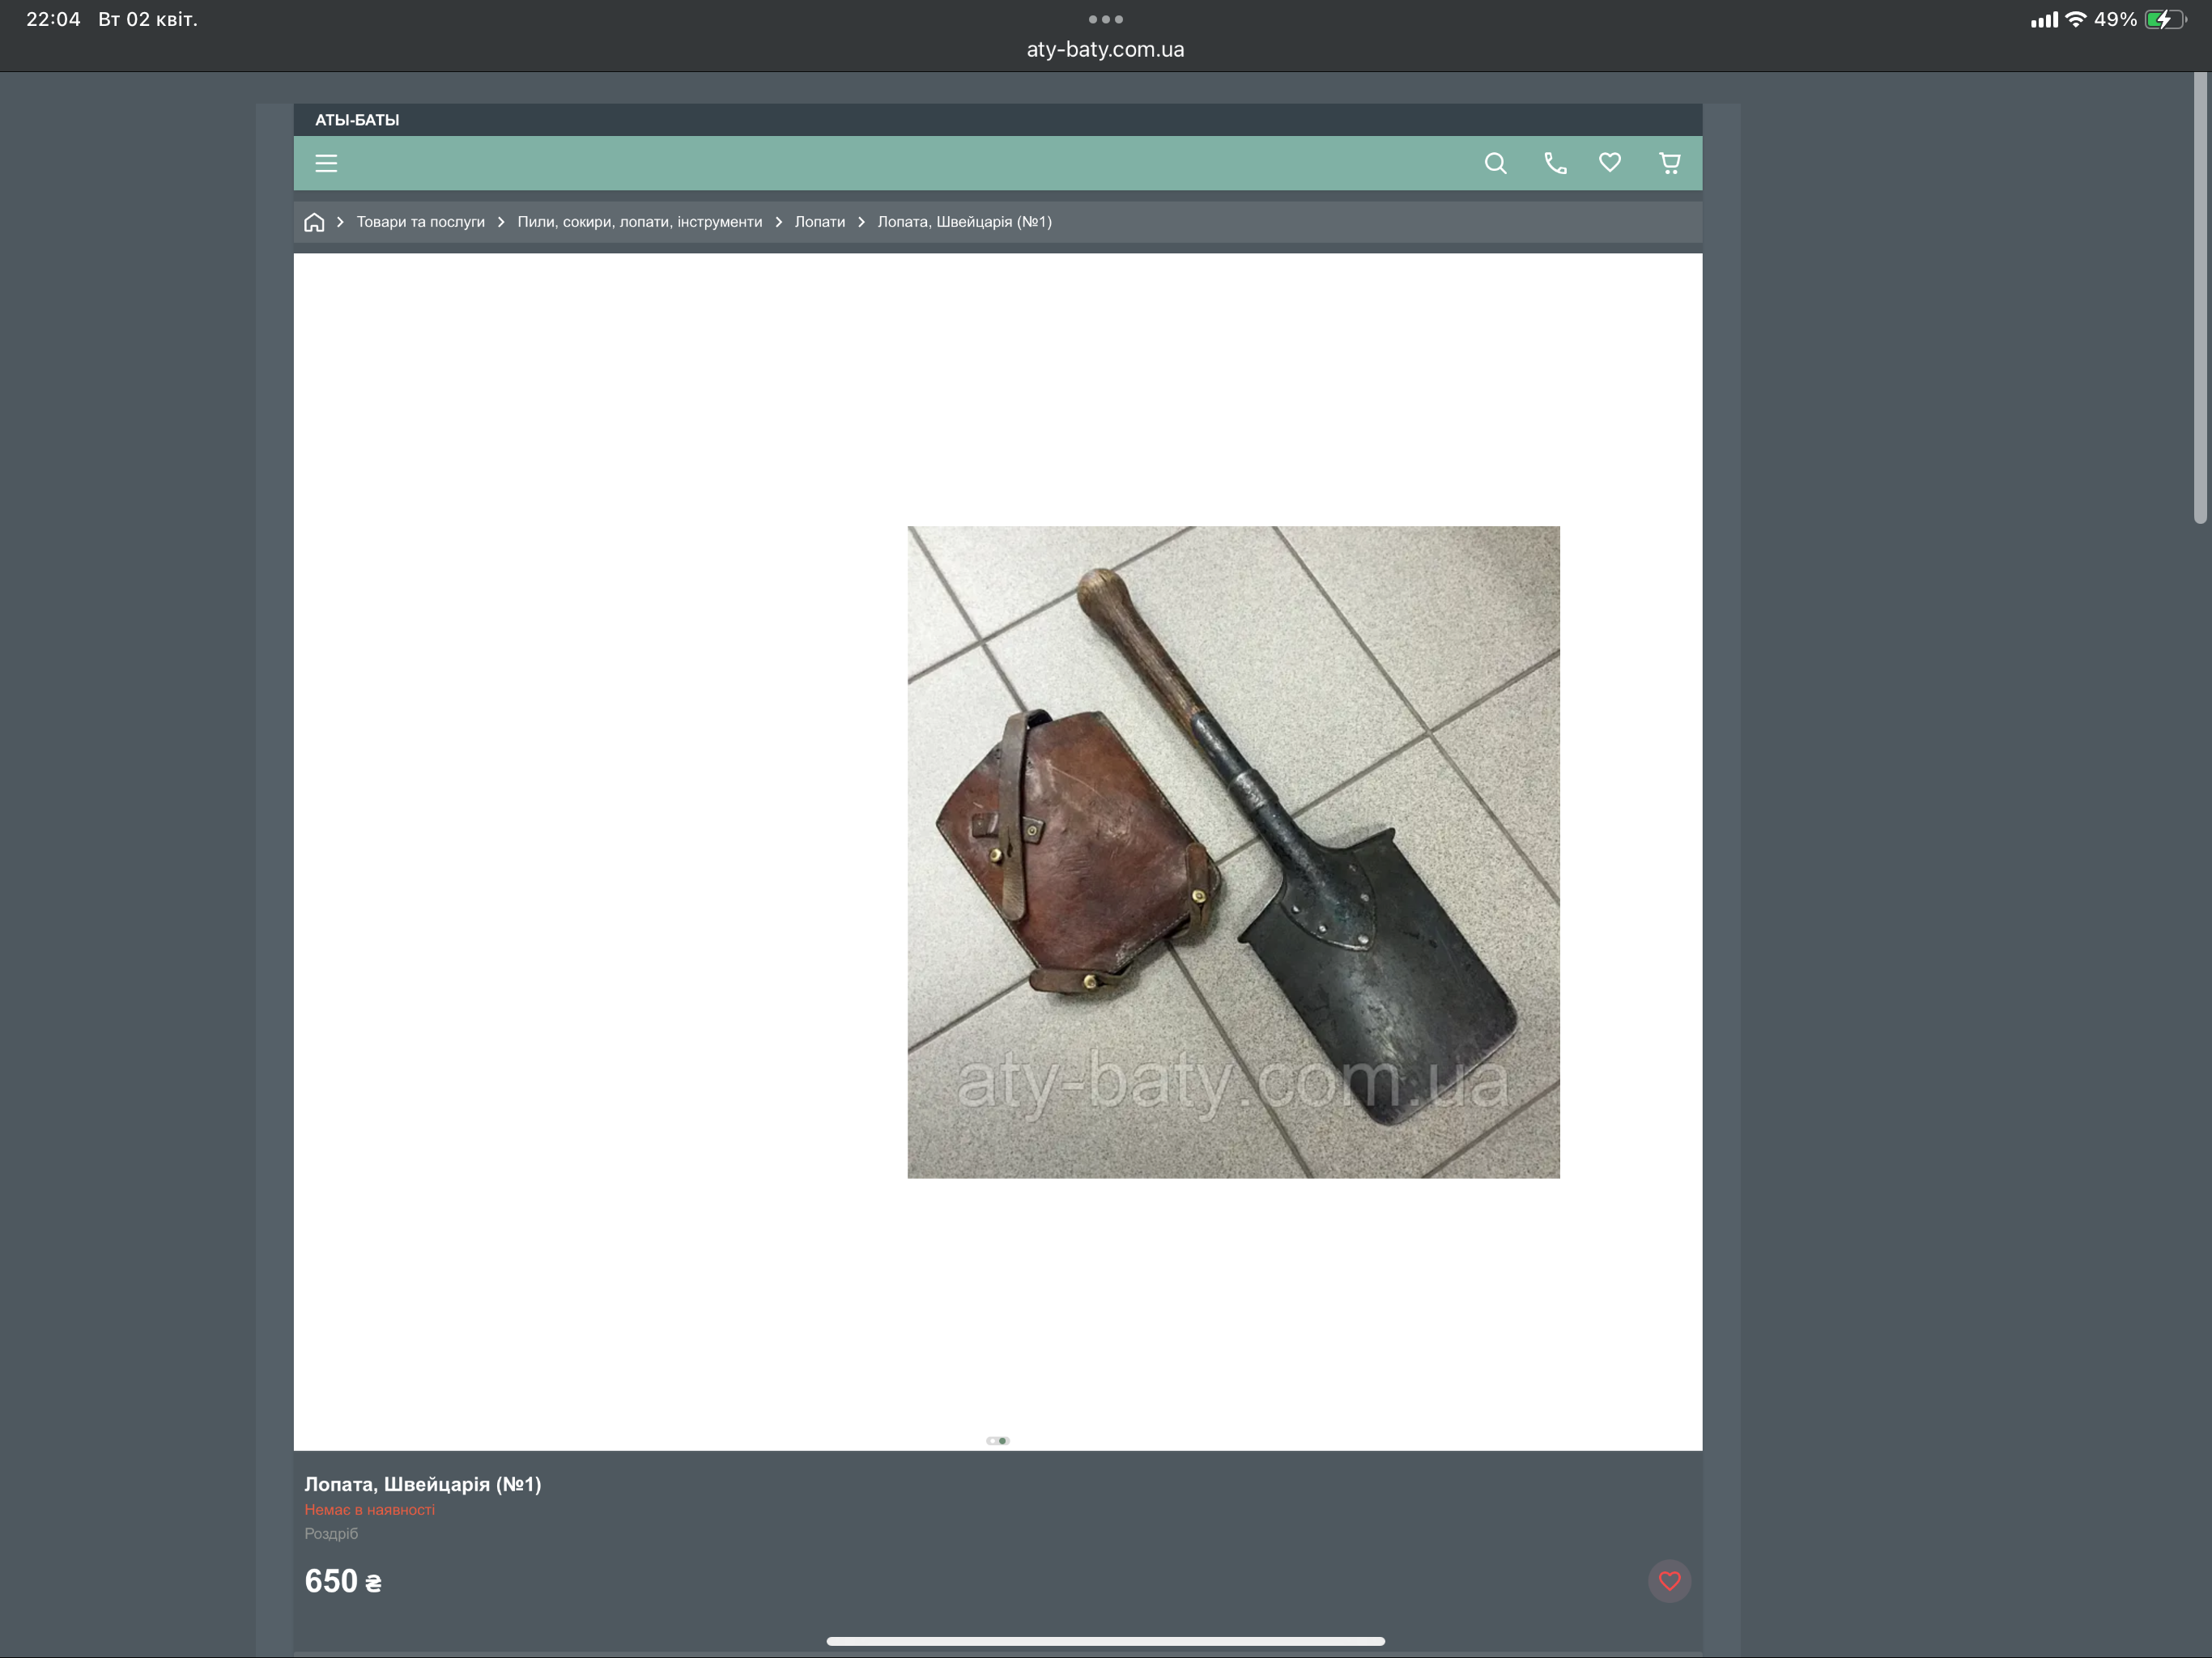This screenshot has width=2212, height=1658.
Task: Click chevron after the home icon
Action: [340, 222]
